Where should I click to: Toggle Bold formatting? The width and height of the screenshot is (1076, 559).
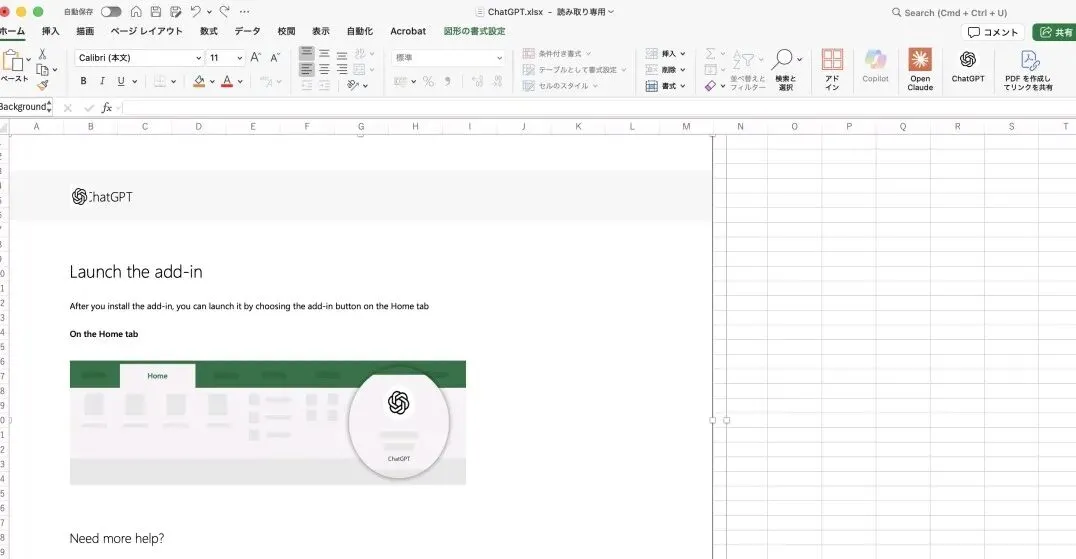click(x=83, y=81)
